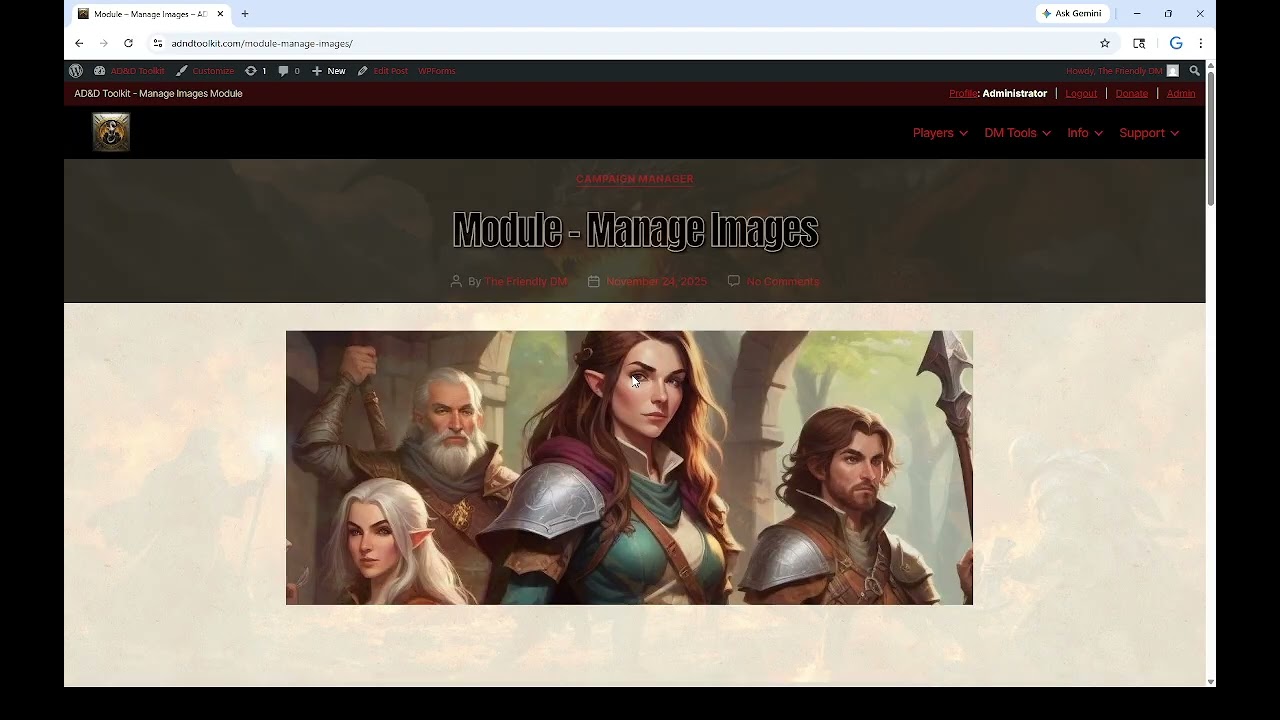The width and height of the screenshot is (1280, 720).
Task: Click the No Comments link
Action: (x=783, y=282)
